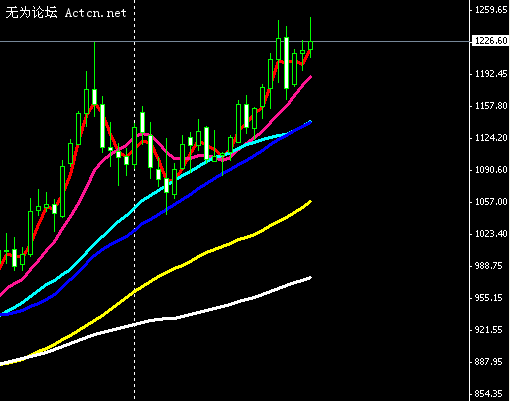511x401 pixels.
Task: Click the end tip of pink moving average
Action: (310, 77)
